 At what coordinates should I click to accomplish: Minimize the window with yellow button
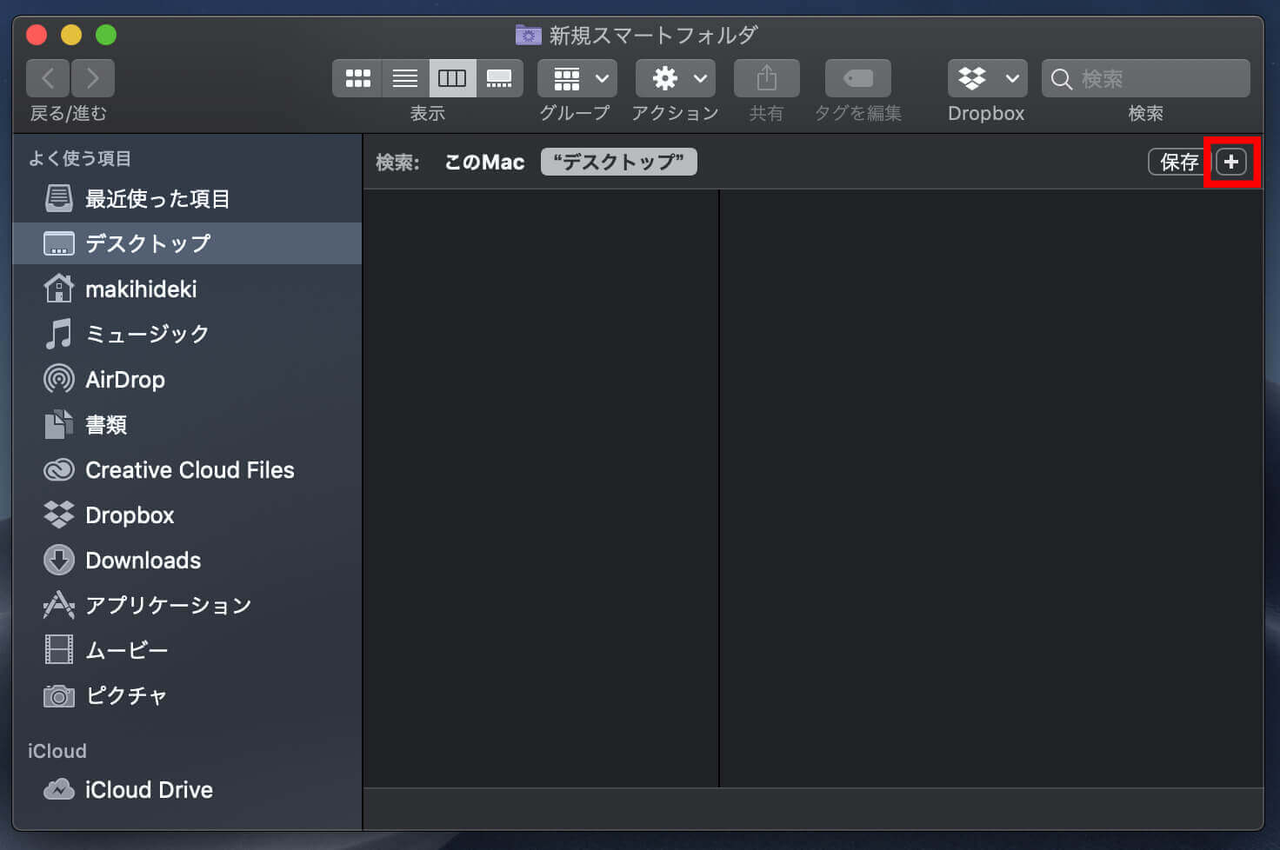click(71, 35)
